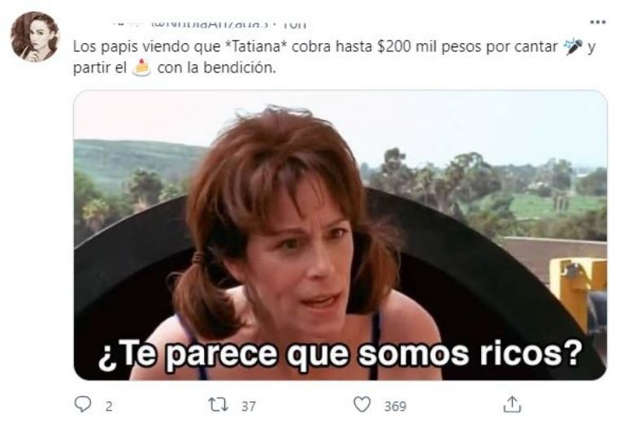Select the like count 369

pos(395,406)
